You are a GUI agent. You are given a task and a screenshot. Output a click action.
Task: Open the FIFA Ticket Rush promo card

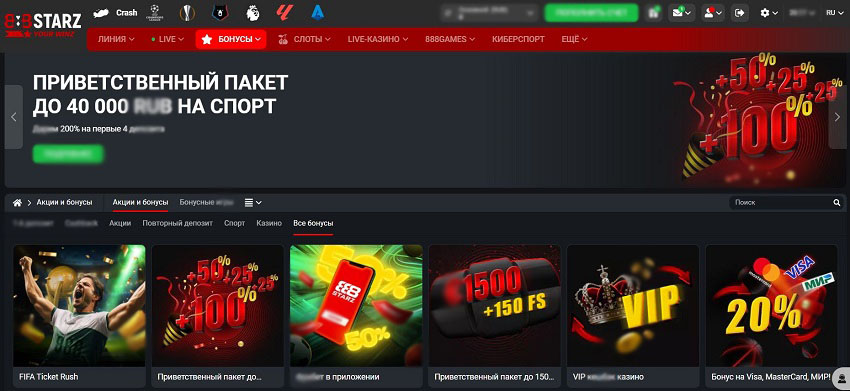[79, 315]
